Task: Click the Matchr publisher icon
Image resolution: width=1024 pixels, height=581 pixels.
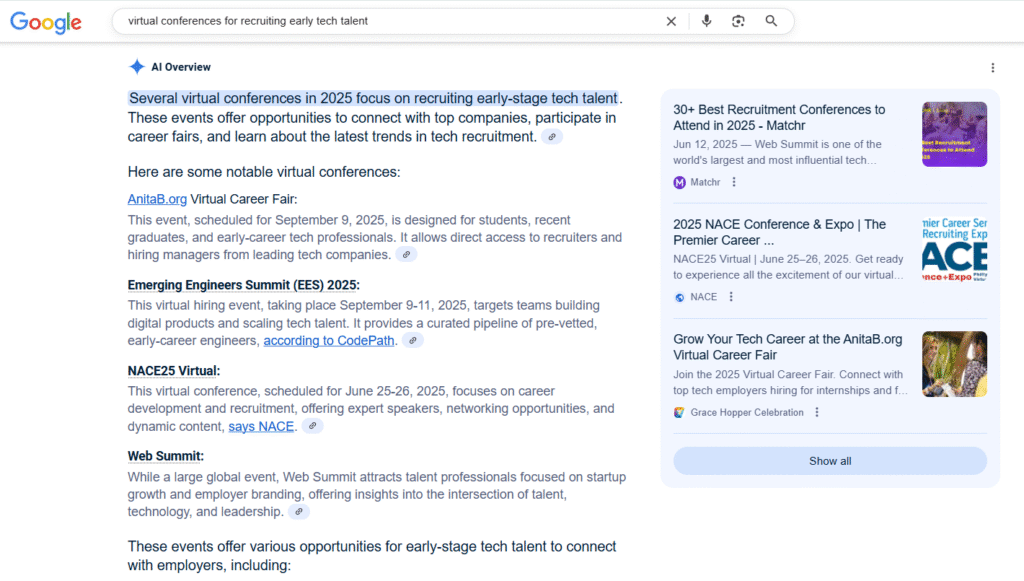Action: [680, 181]
